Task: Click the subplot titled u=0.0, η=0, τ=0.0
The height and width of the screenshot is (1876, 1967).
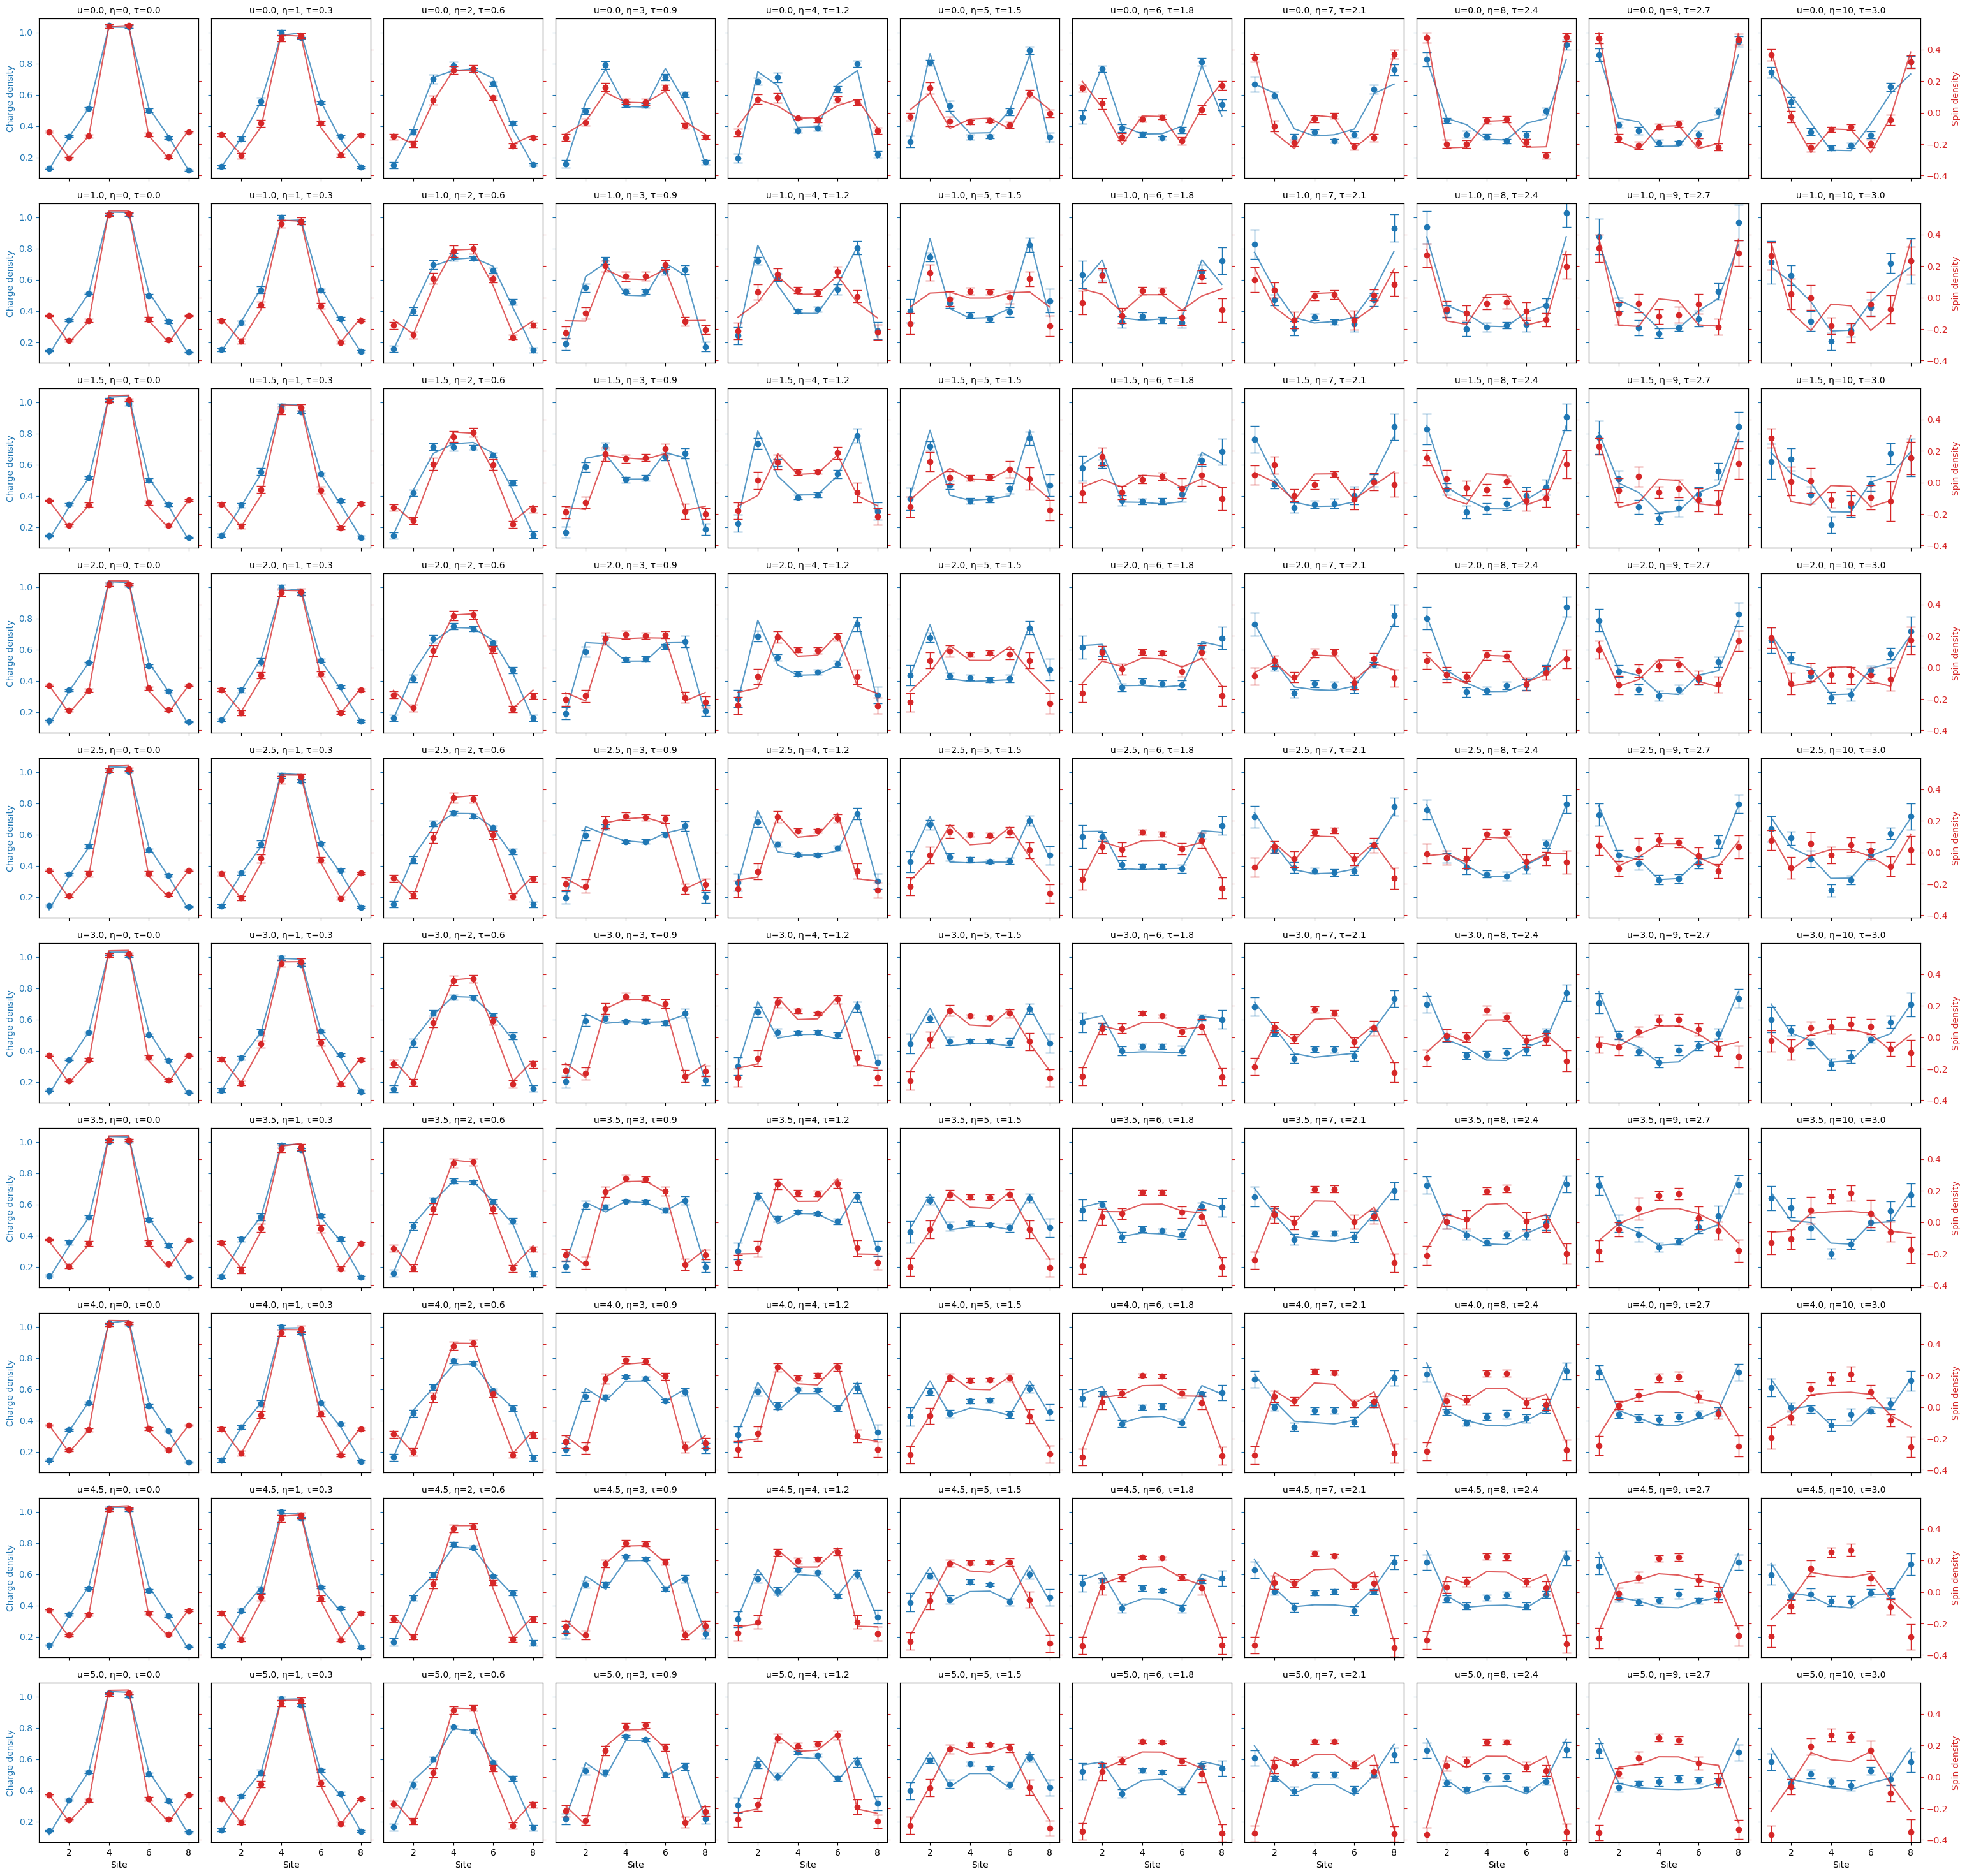Action: [118, 98]
